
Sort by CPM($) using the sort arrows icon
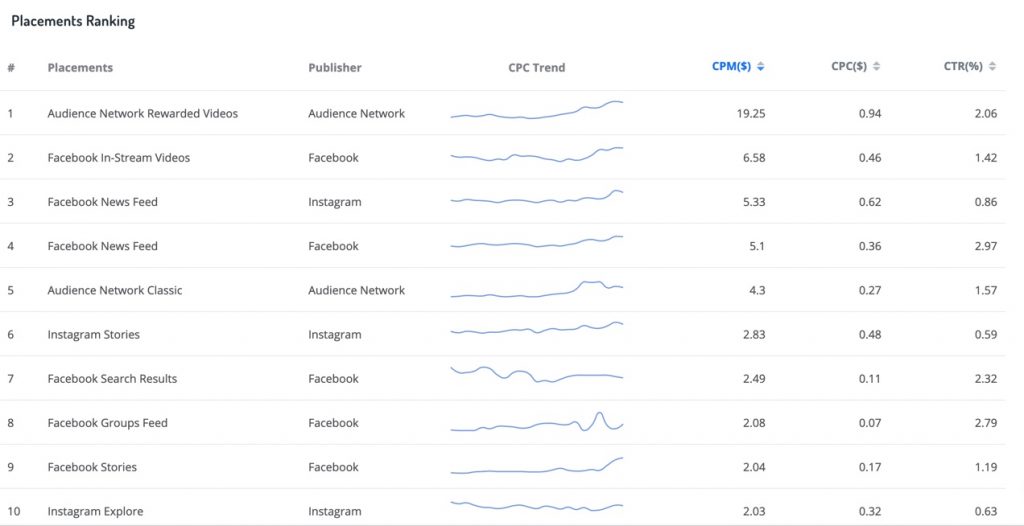click(761, 67)
